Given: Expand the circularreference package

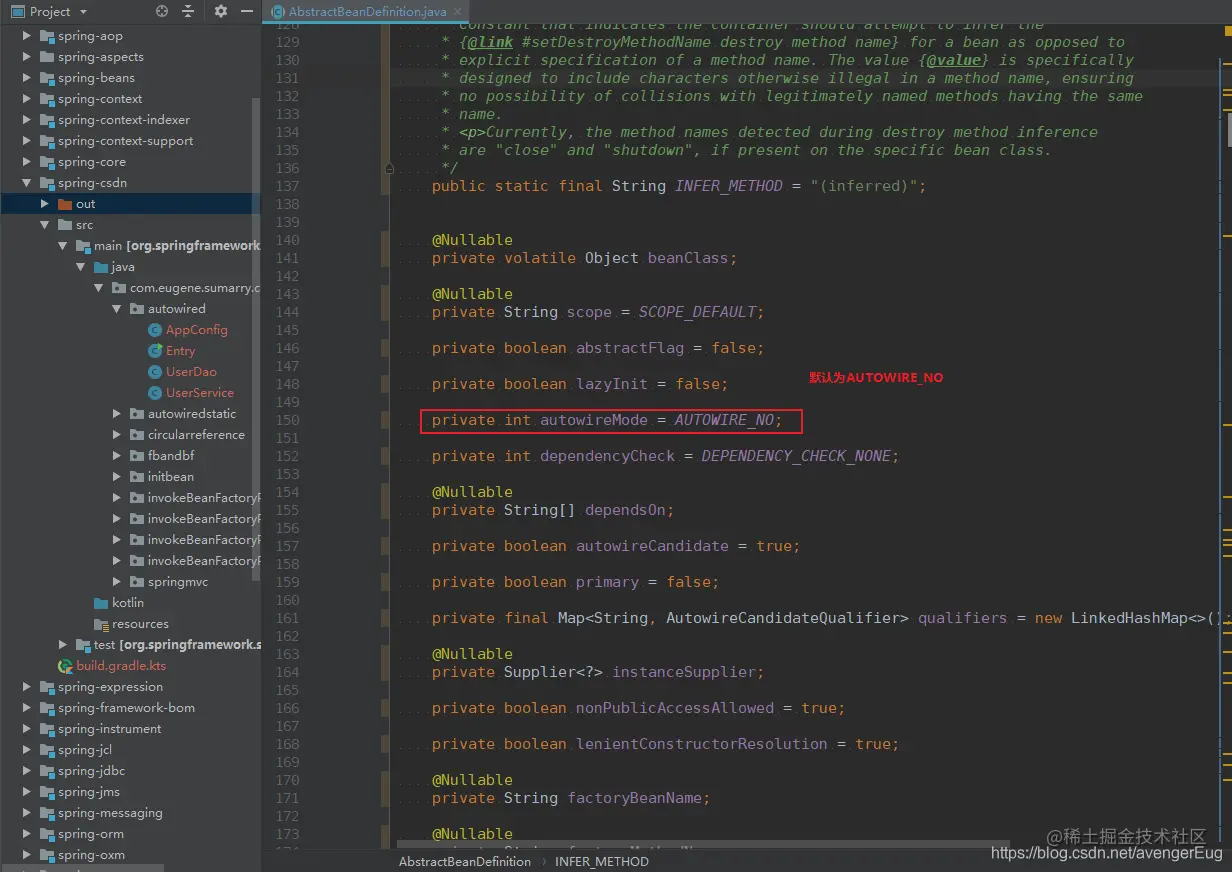Looking at the screenshot, I should tap(117, 435).
